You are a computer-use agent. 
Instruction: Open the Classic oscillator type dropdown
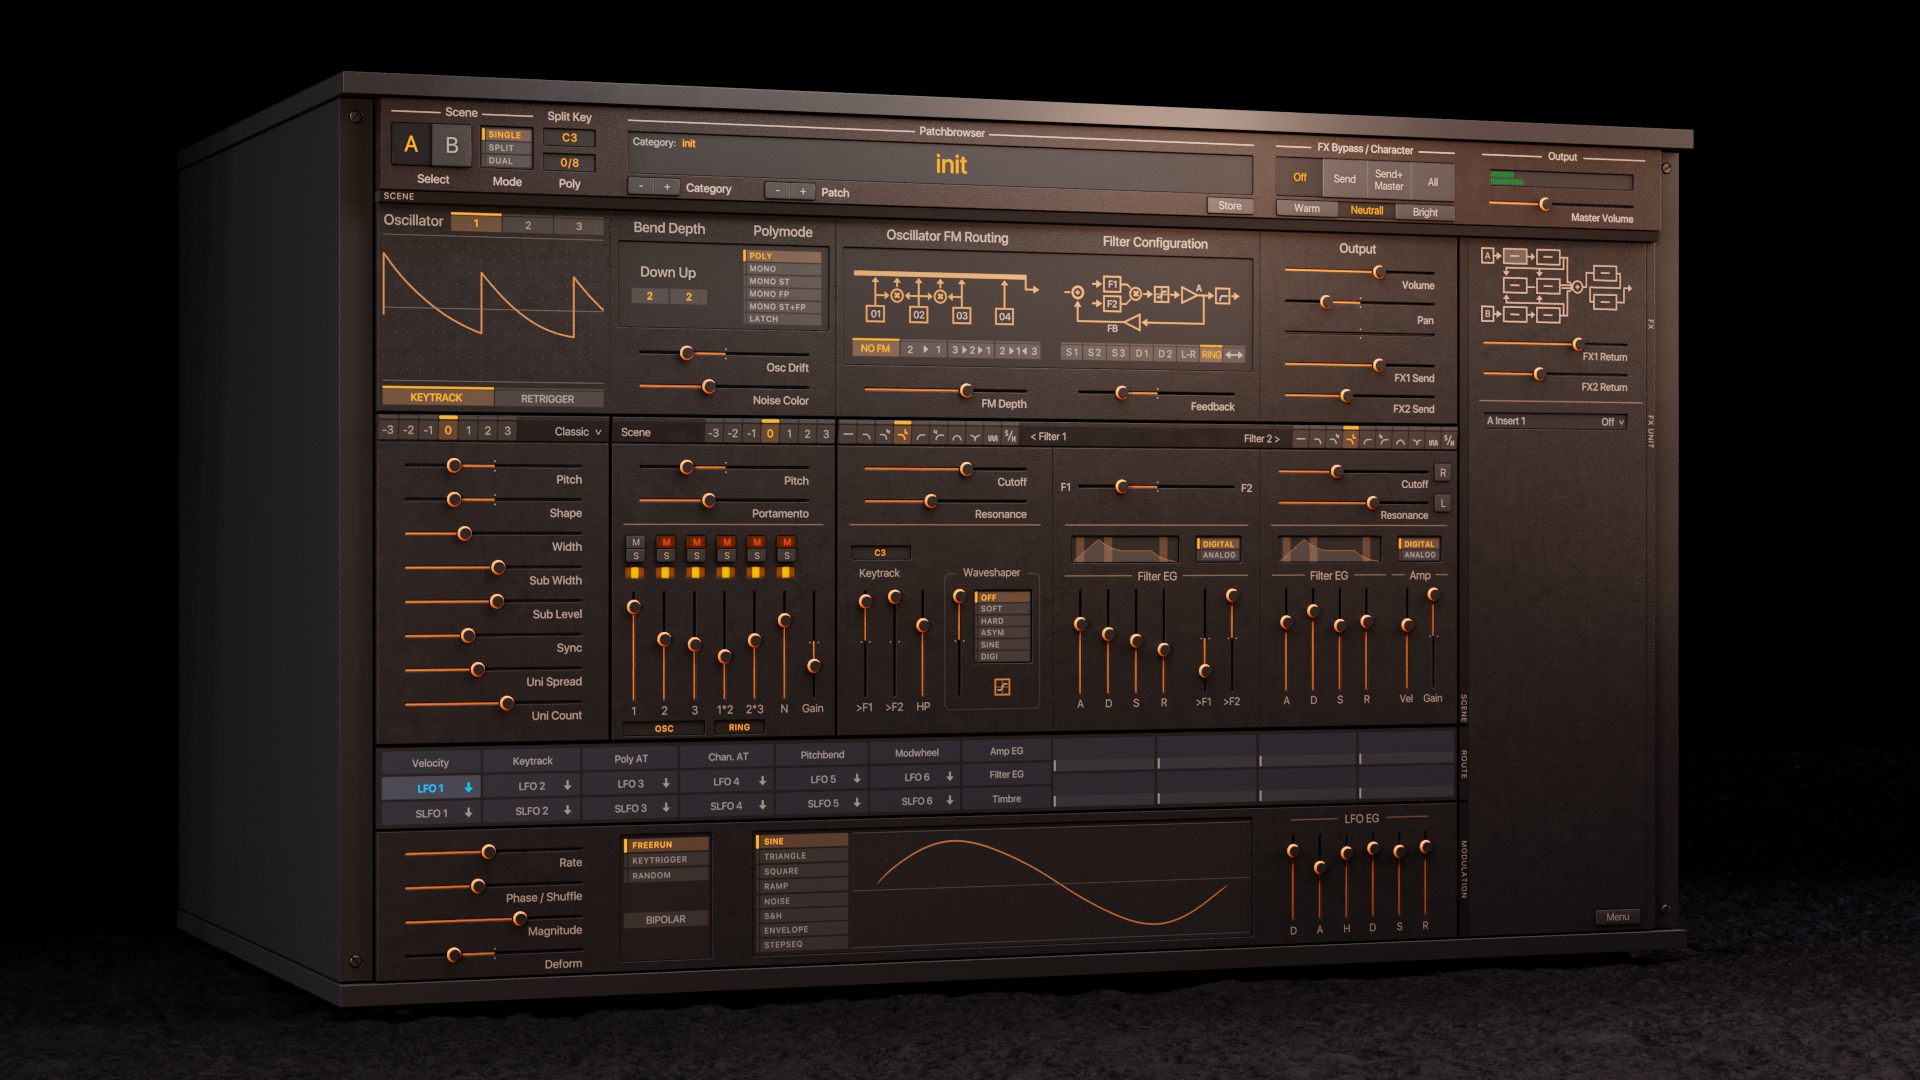575,431
